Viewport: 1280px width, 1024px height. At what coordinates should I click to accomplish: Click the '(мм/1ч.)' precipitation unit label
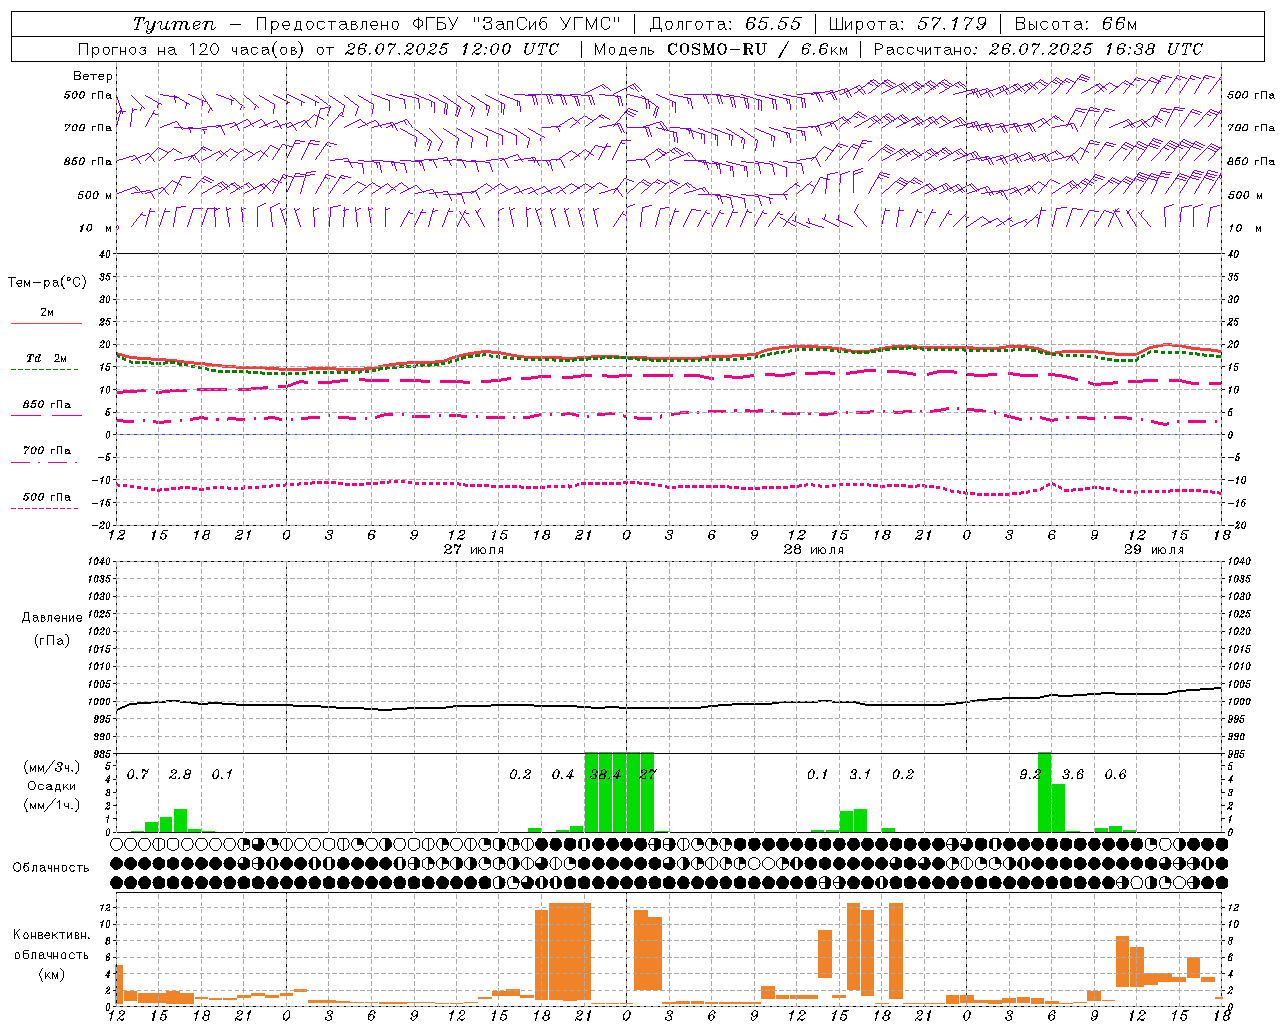[52, 804]
